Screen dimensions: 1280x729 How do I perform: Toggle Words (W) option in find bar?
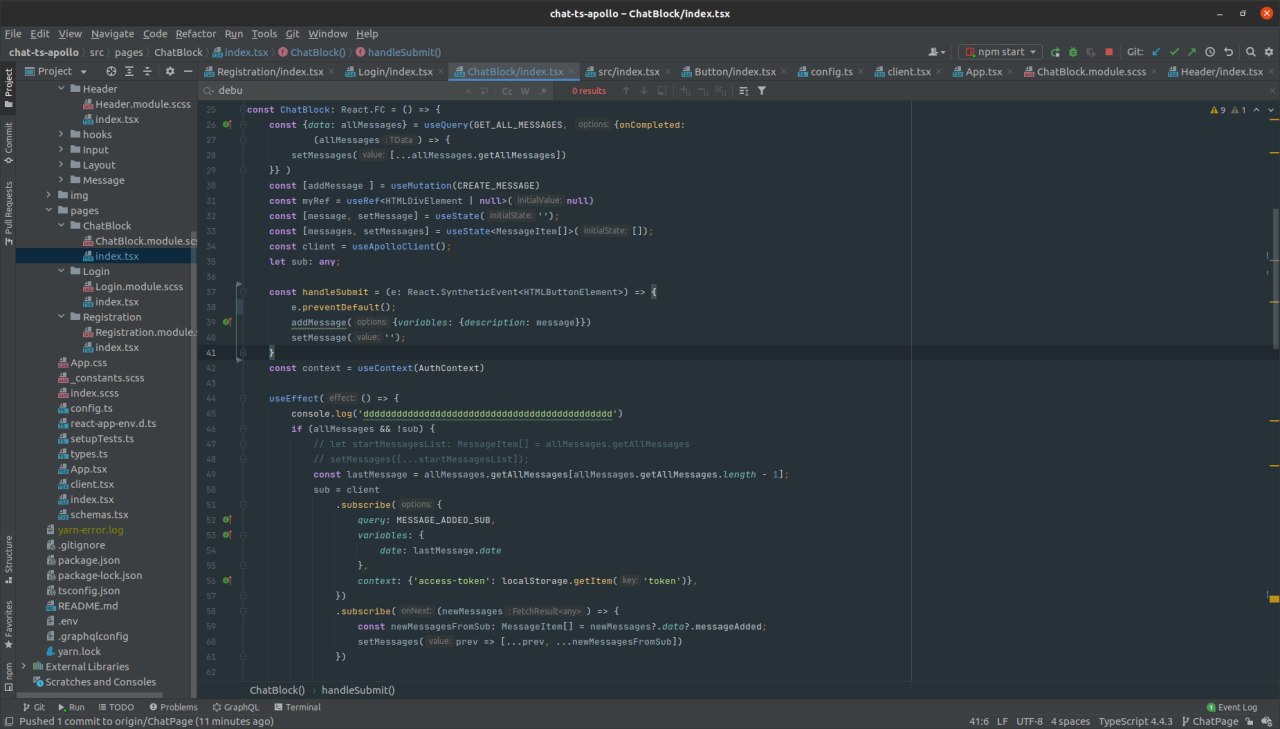(525, 91)
